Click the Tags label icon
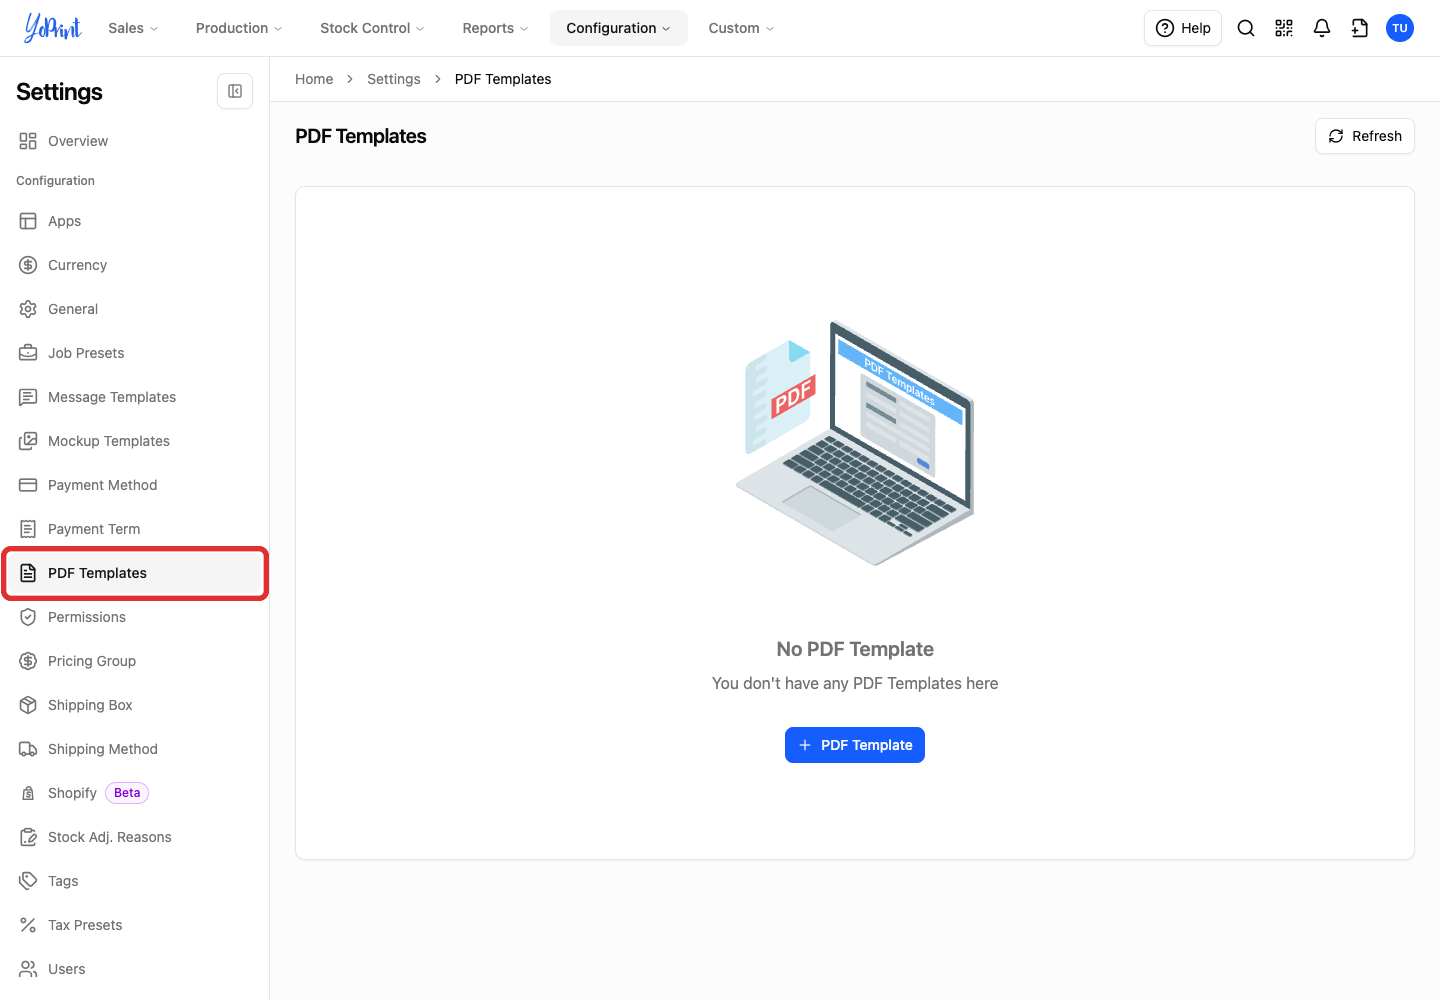 [x=28, y=881]
